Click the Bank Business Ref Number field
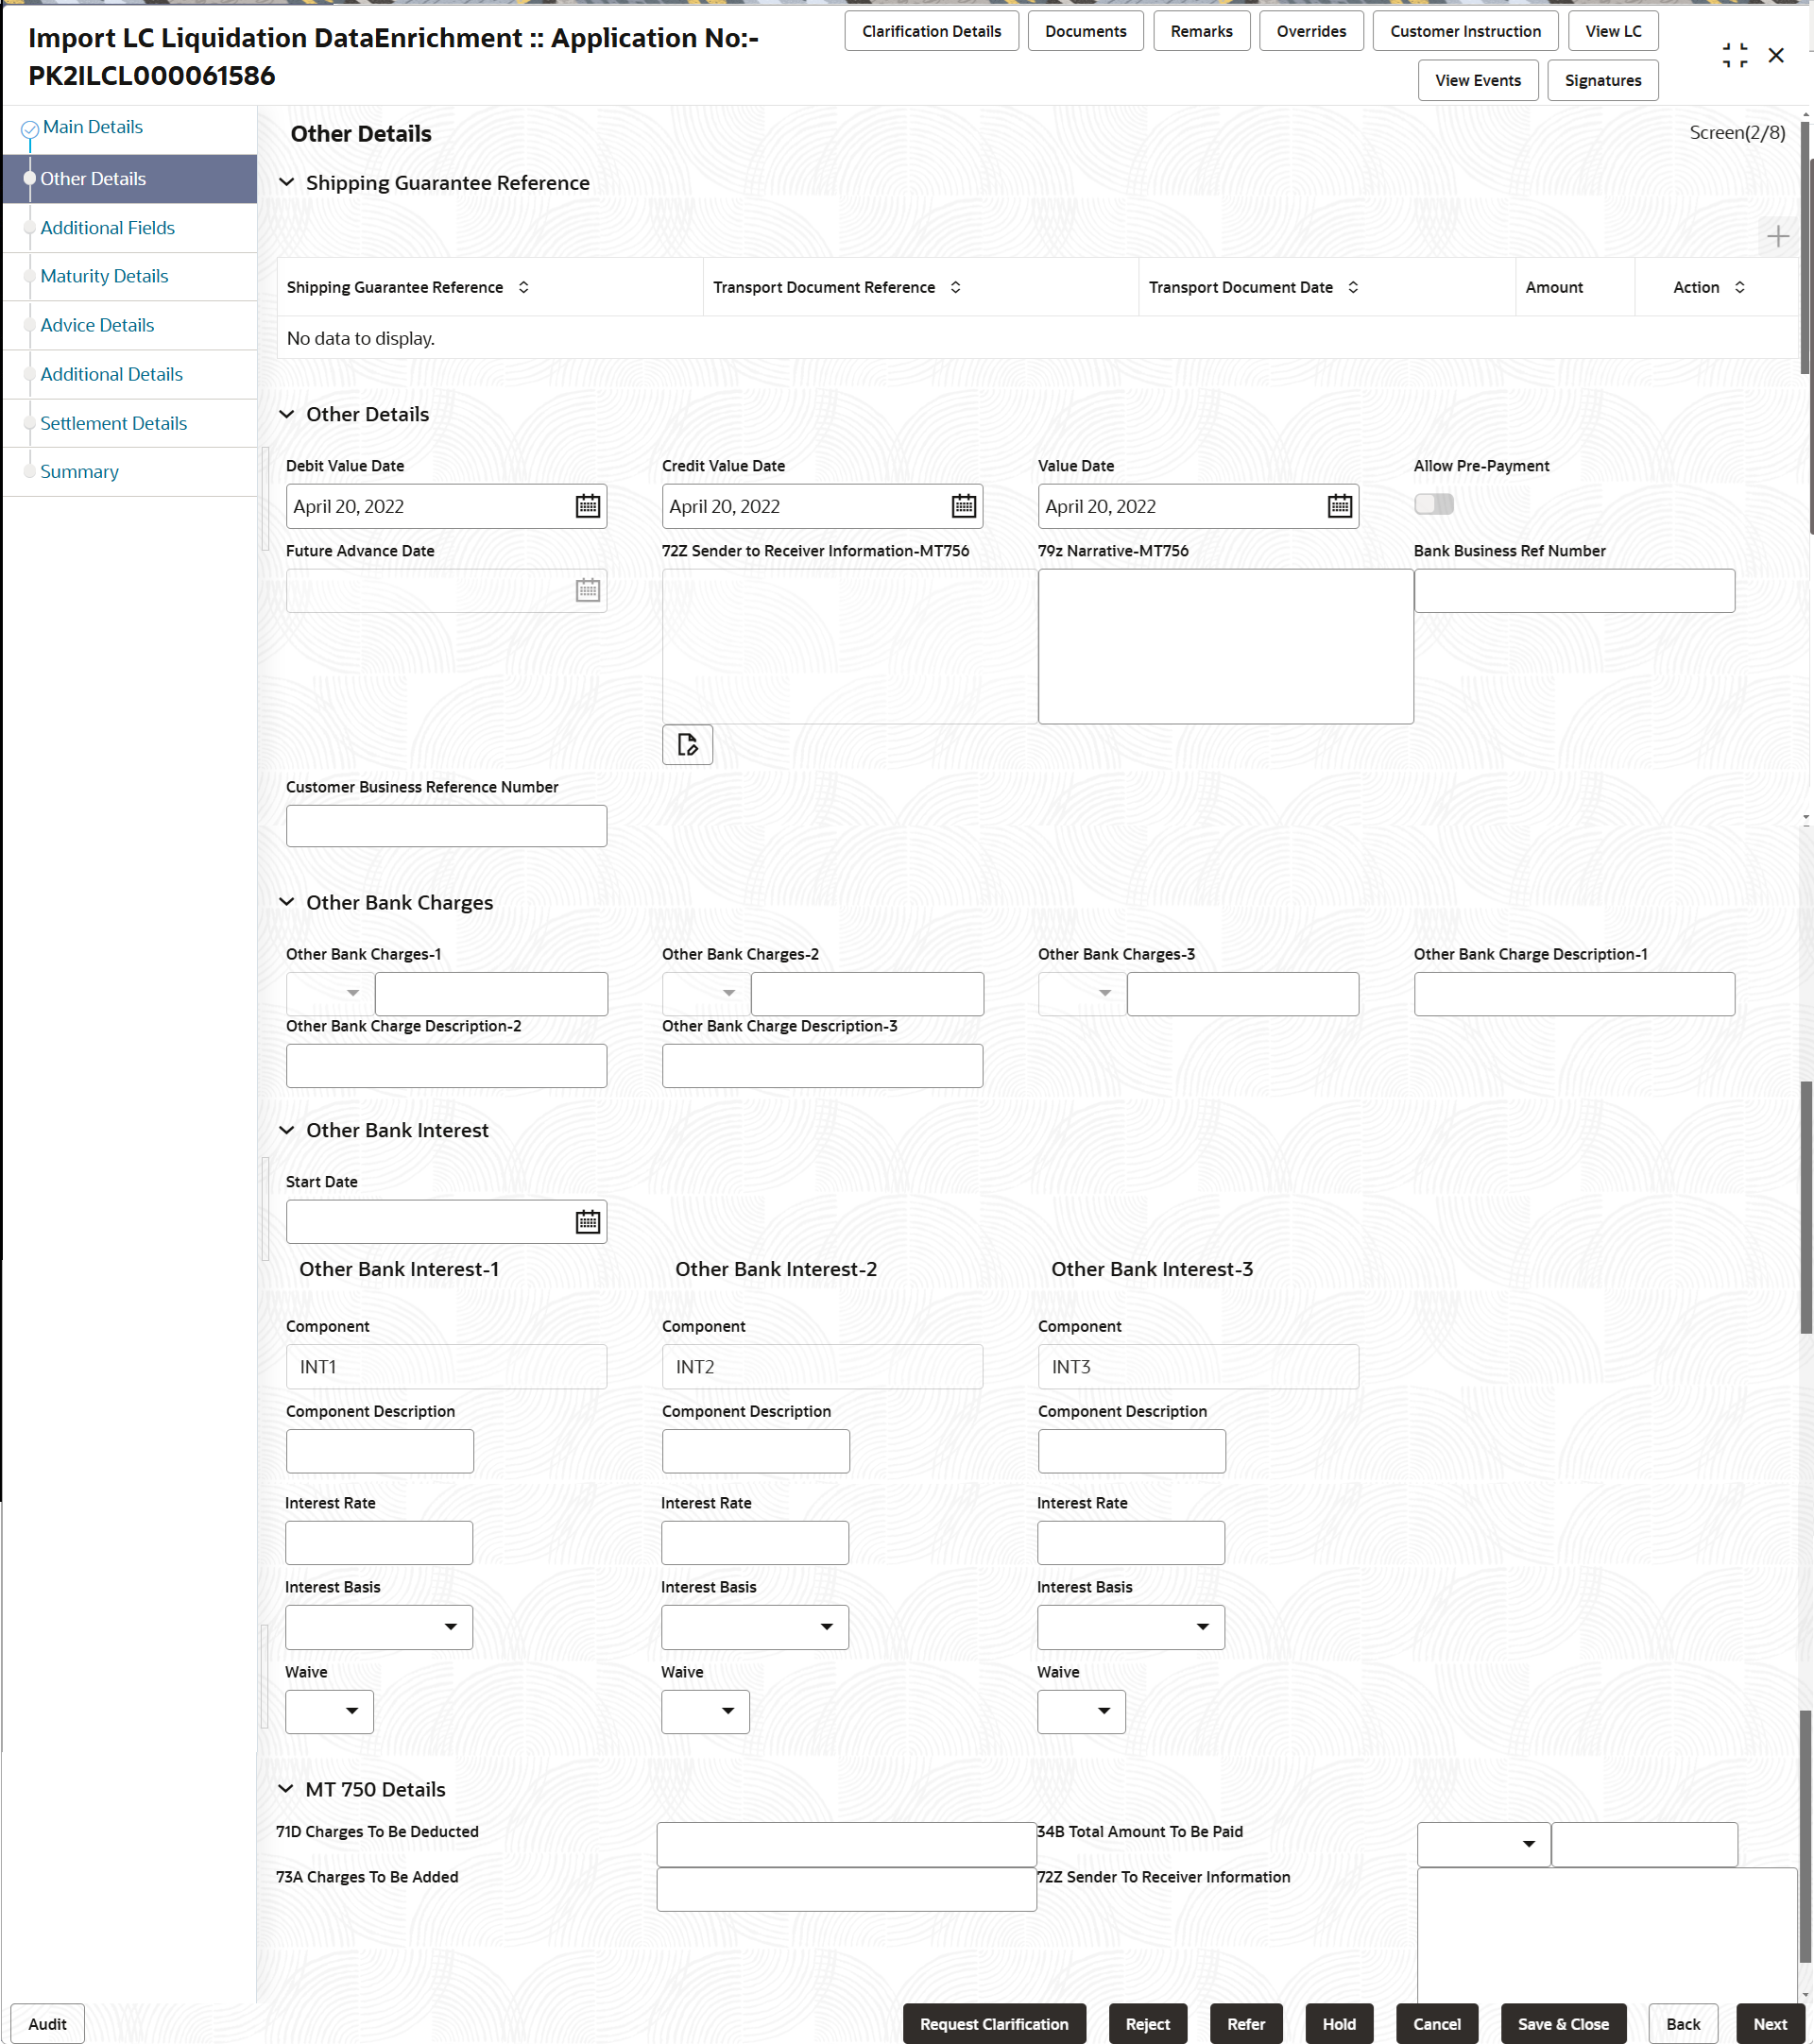The image size is (1814, 2044). tap(1573, 591)
